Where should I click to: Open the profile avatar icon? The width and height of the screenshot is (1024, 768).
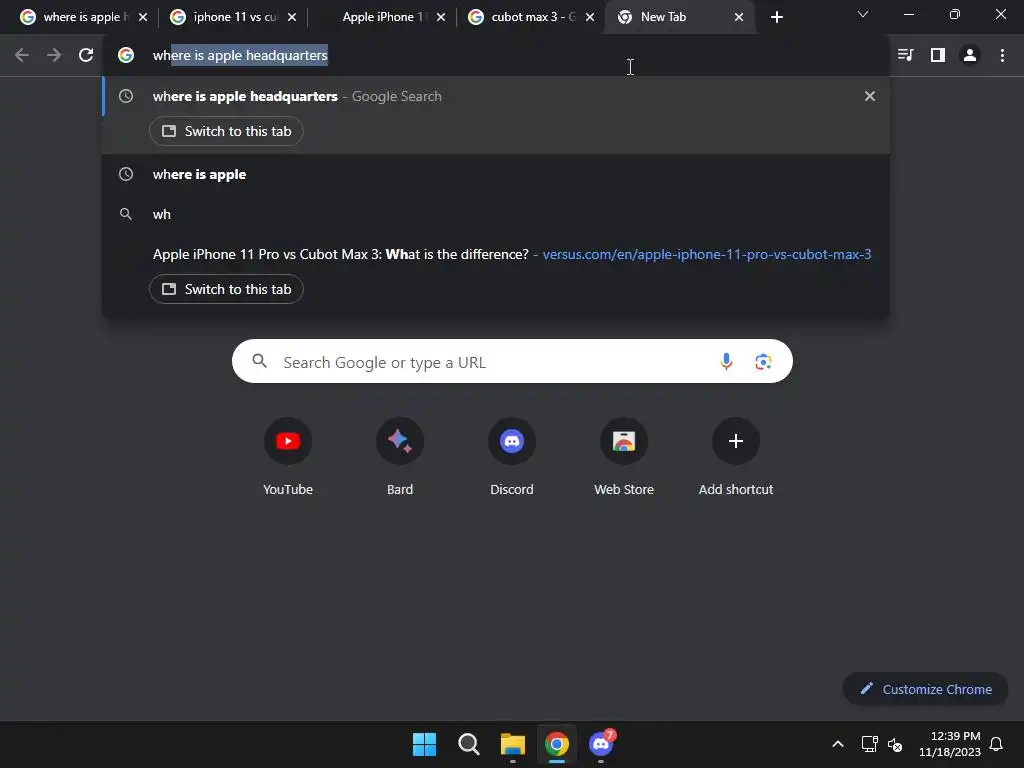(970, 56)
